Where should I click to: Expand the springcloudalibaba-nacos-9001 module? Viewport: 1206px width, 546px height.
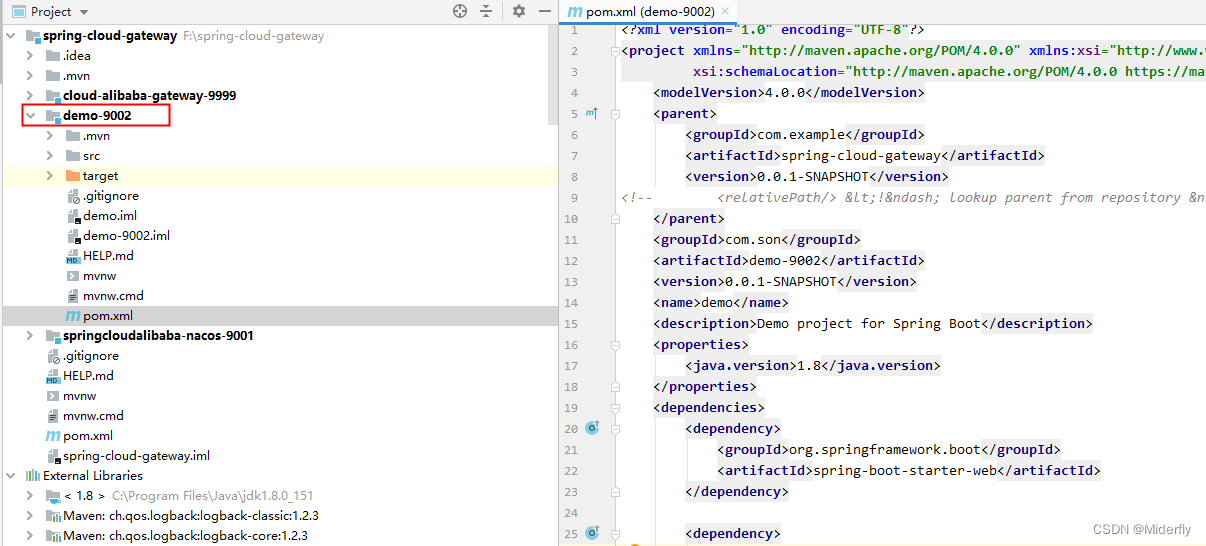tap(30, 336)
